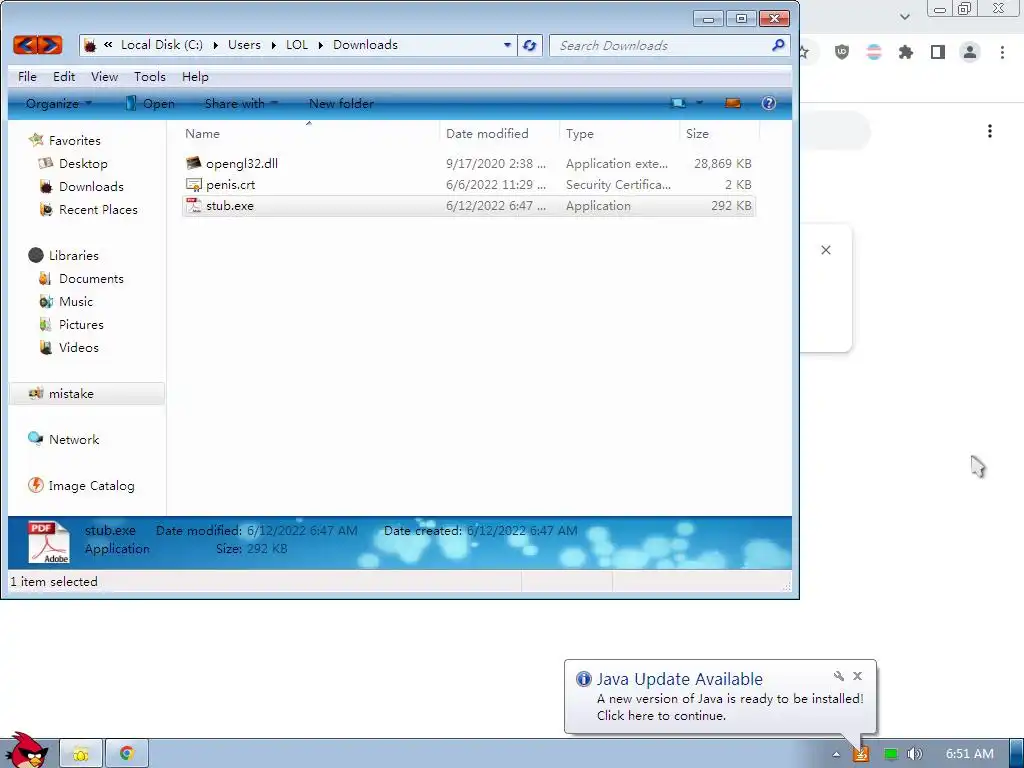Sort by the Date modified column
This screenshot has width=1024, height=768.
point(487,133)
